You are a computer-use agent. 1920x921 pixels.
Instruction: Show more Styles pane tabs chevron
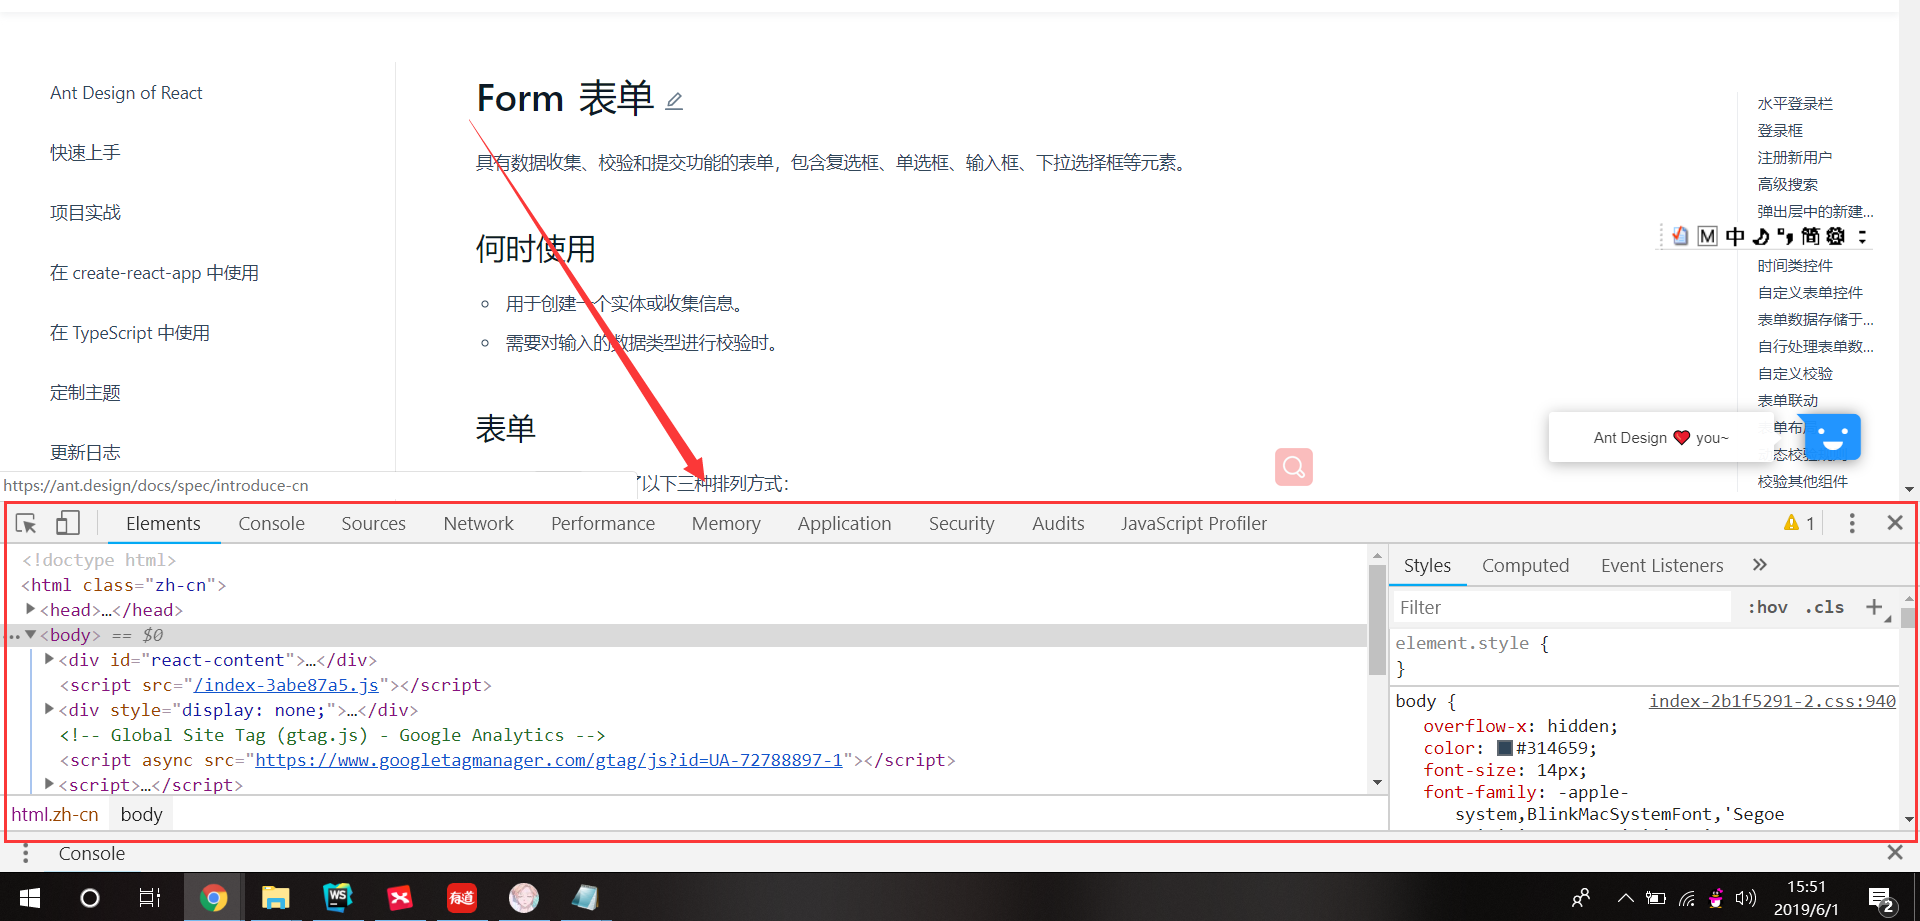1760,565
